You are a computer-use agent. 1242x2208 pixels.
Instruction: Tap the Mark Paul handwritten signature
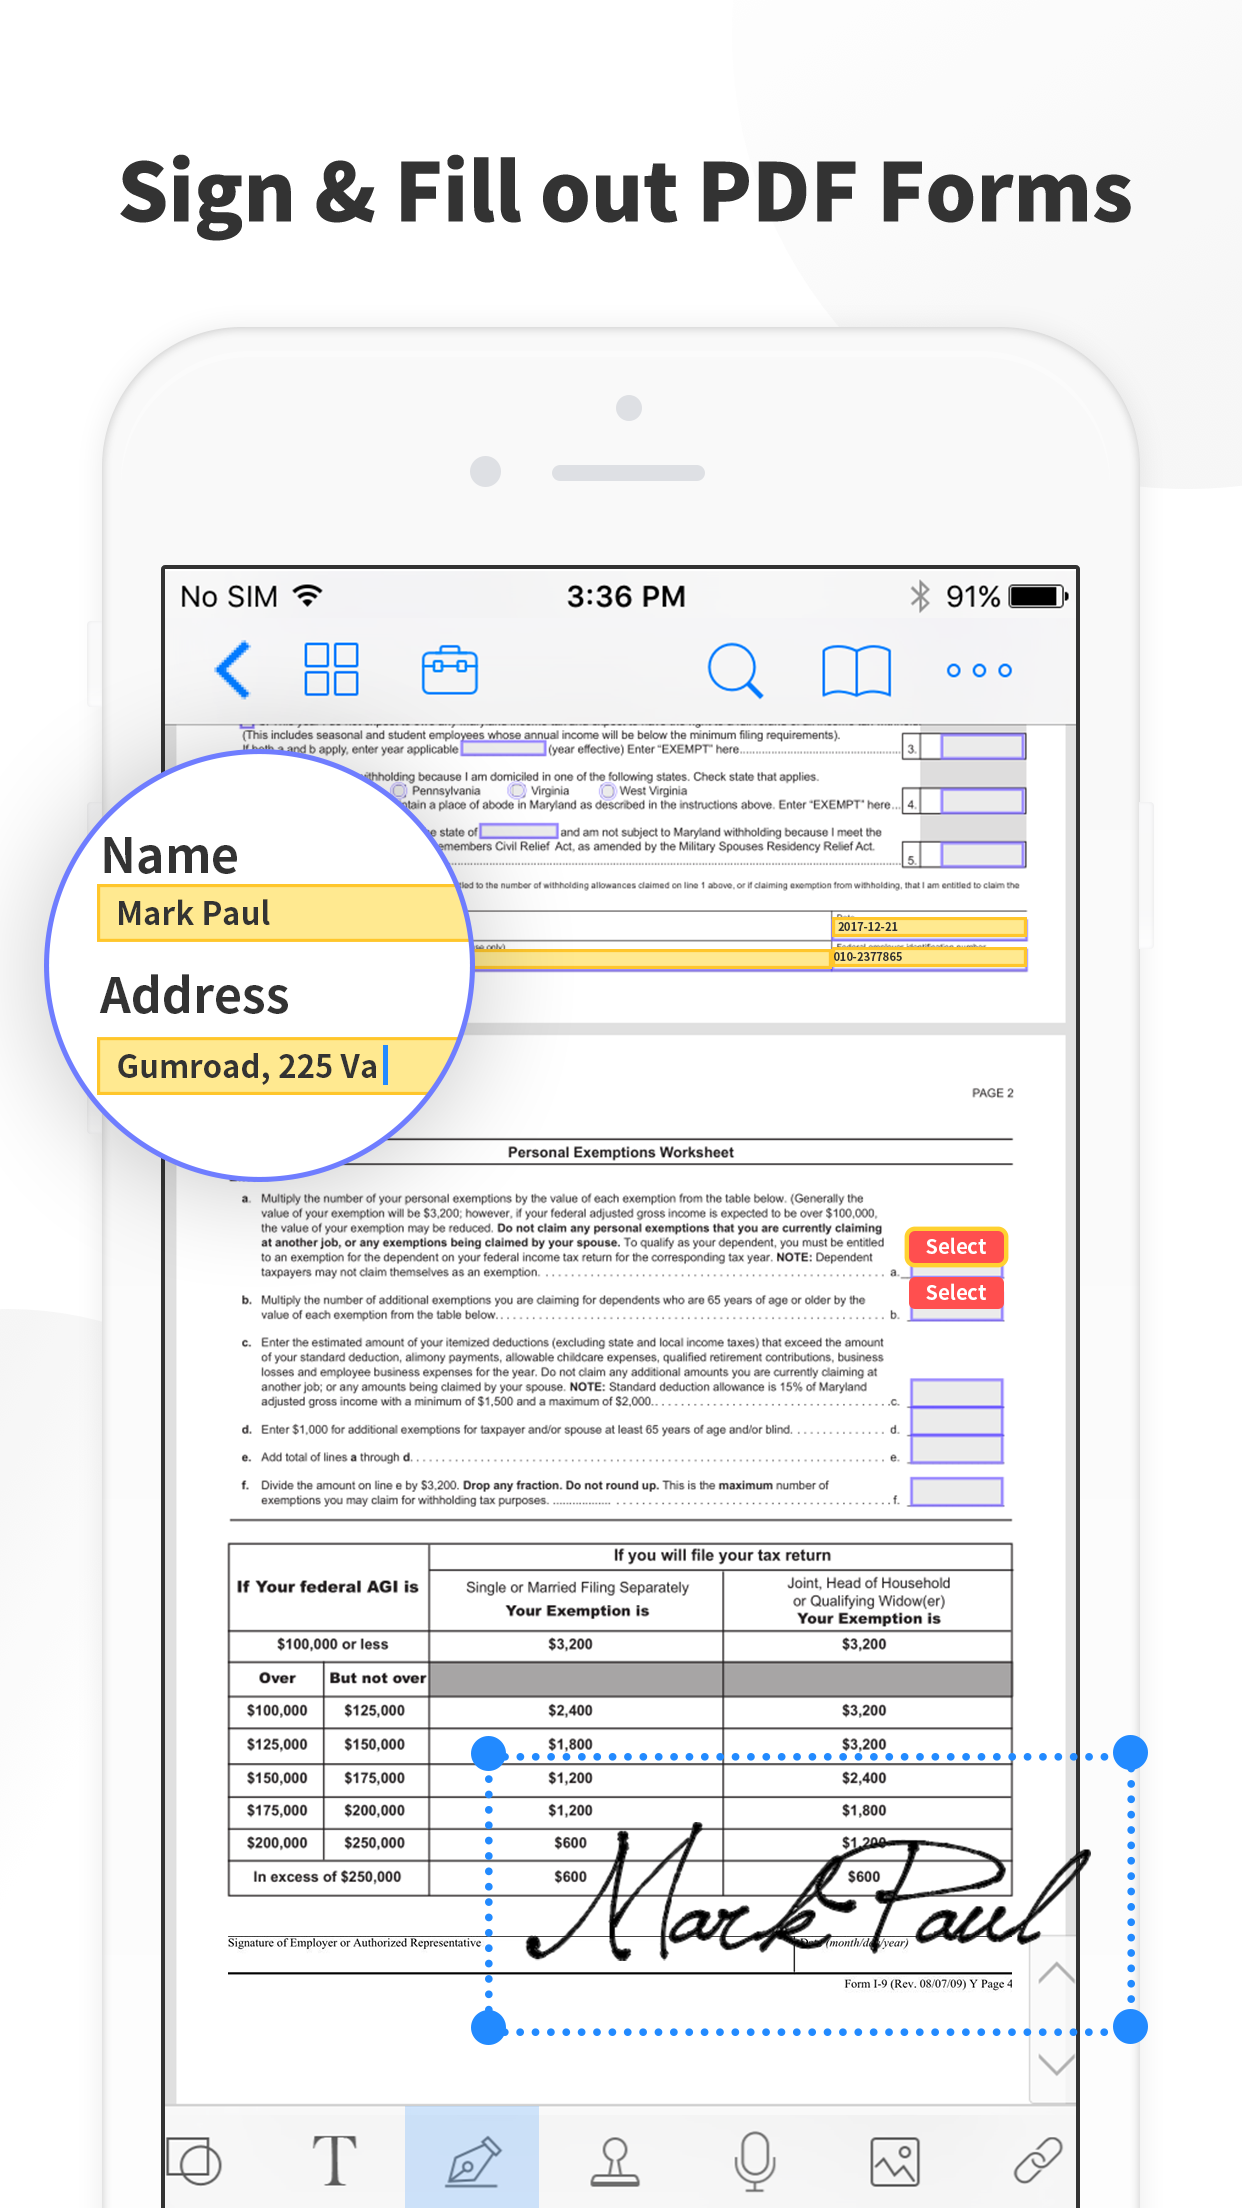(808, 1892)
